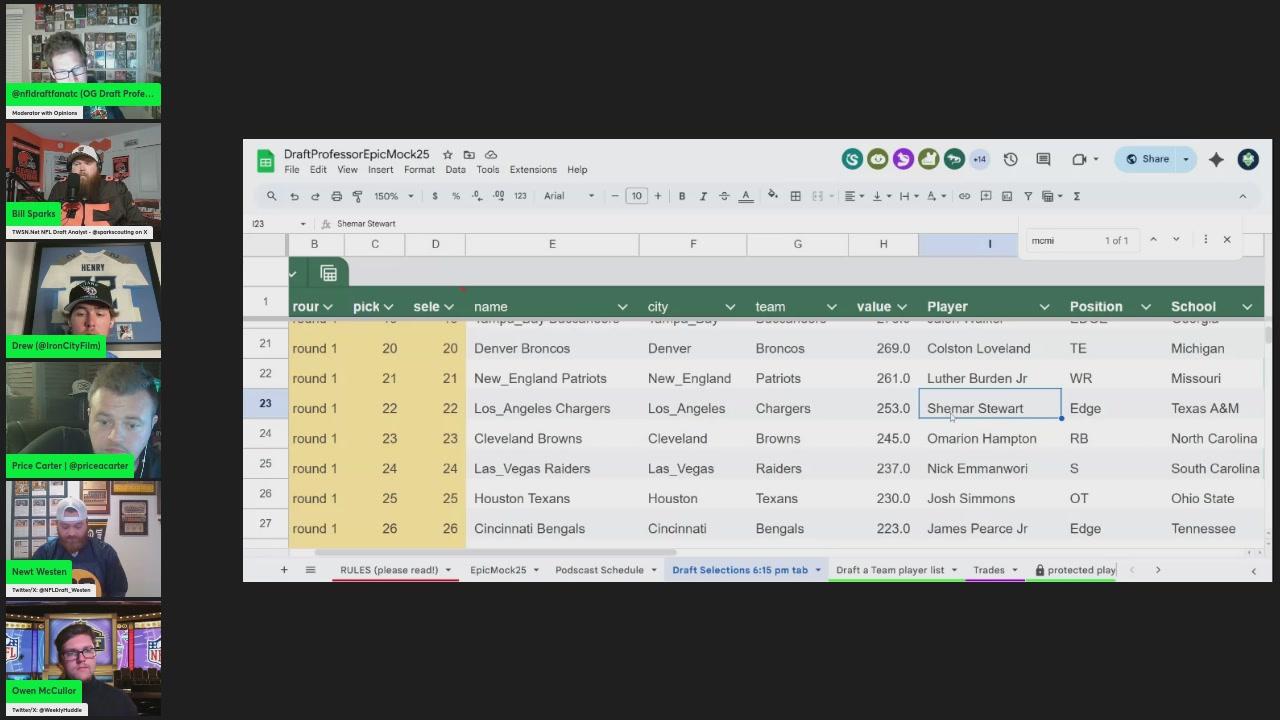Click the create filter funnel icon

coord(1028,196)
